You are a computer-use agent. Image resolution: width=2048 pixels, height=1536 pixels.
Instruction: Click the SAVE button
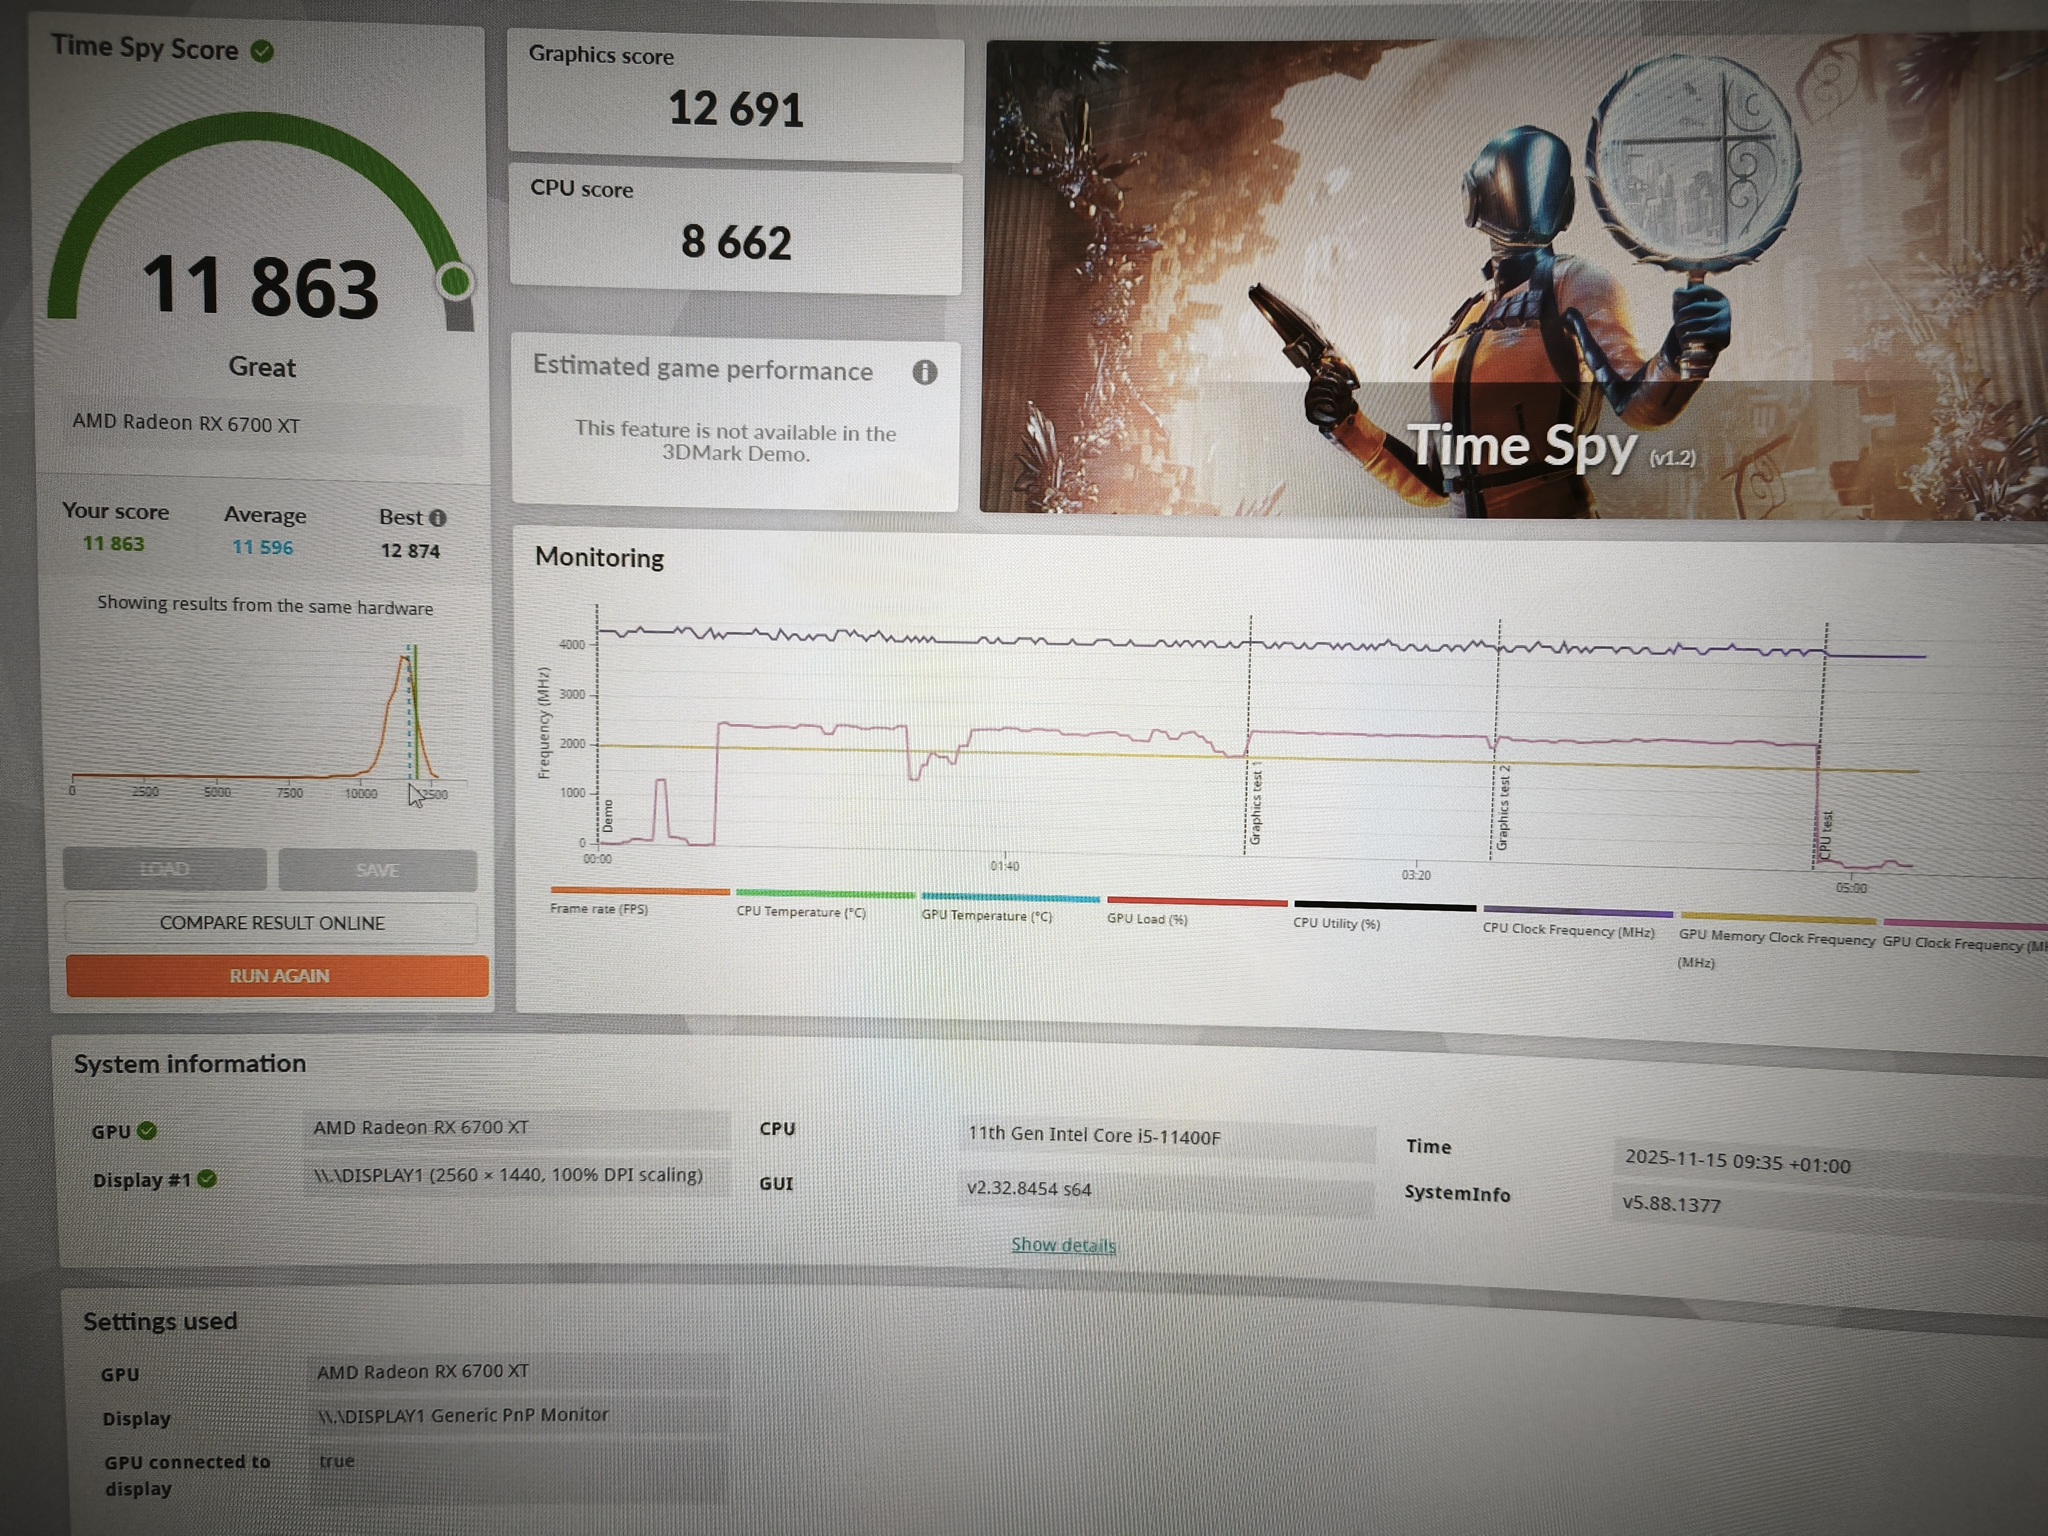tap(377, 870)
